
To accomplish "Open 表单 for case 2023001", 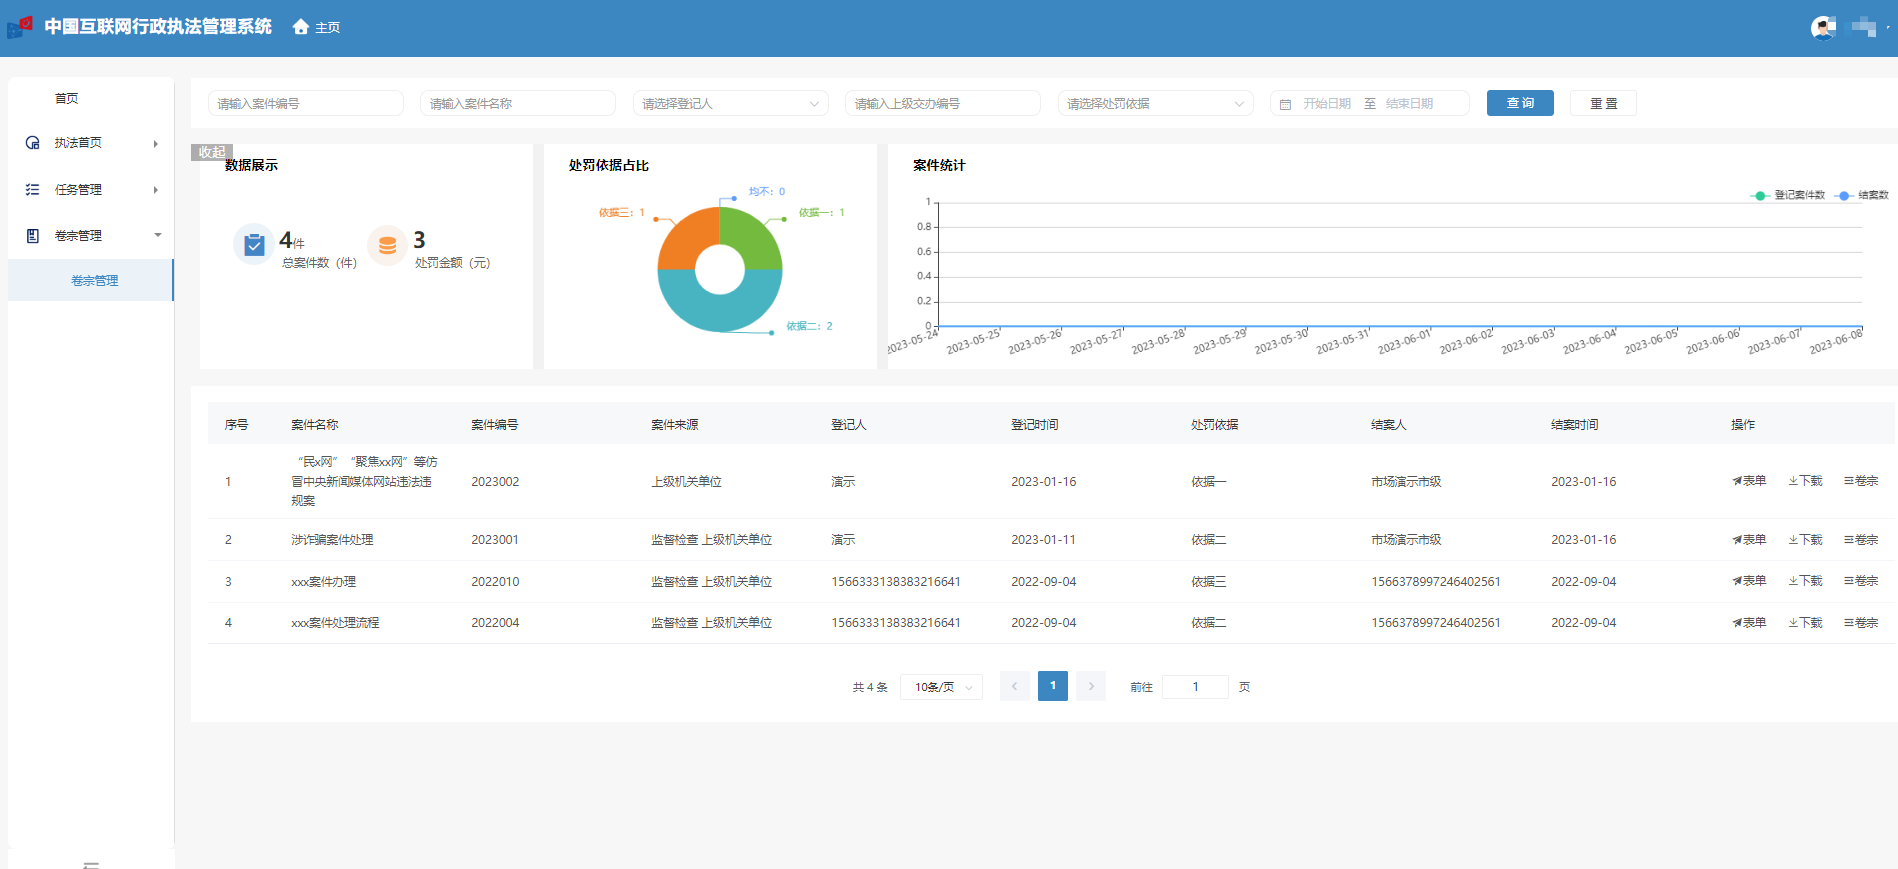I will tap(1749, 540).
